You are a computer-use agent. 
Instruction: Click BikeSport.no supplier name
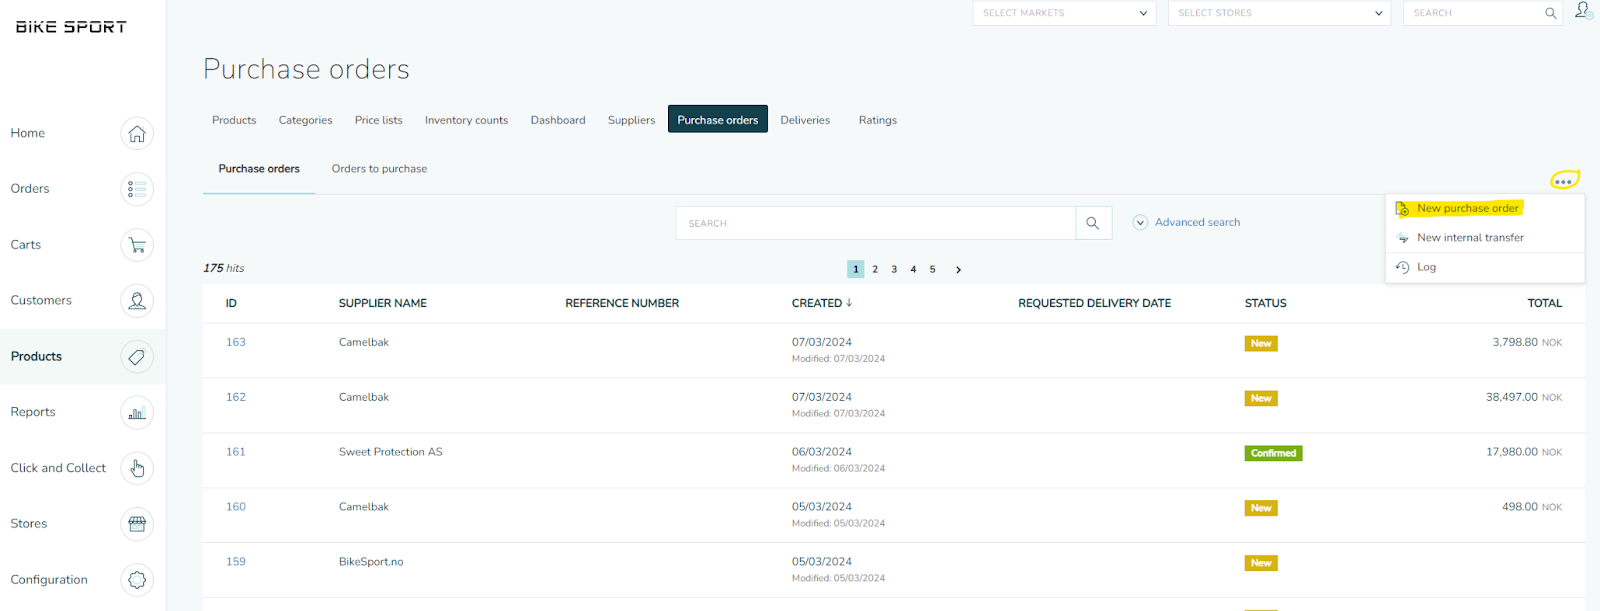point(371,562)
